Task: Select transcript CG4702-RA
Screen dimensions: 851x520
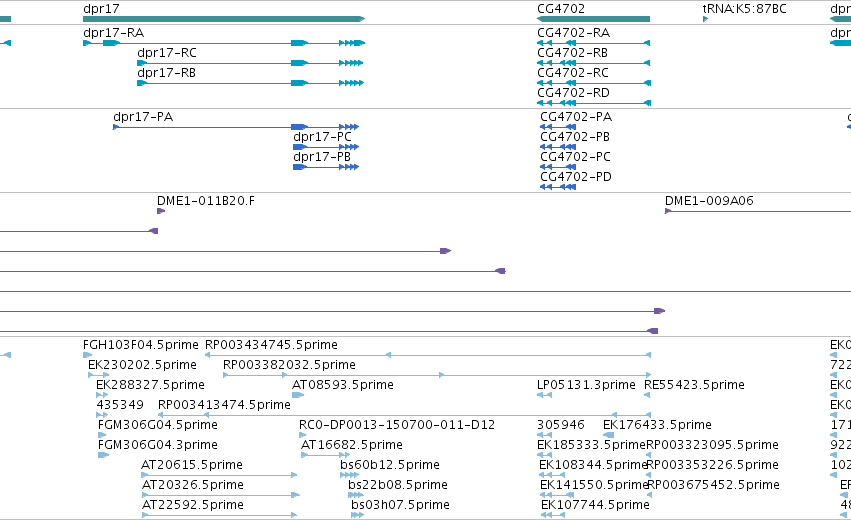Action: coord(593,43)
